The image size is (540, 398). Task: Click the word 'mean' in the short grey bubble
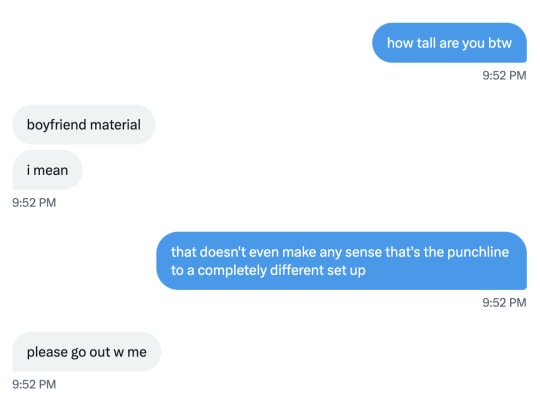tap(51, 170)
